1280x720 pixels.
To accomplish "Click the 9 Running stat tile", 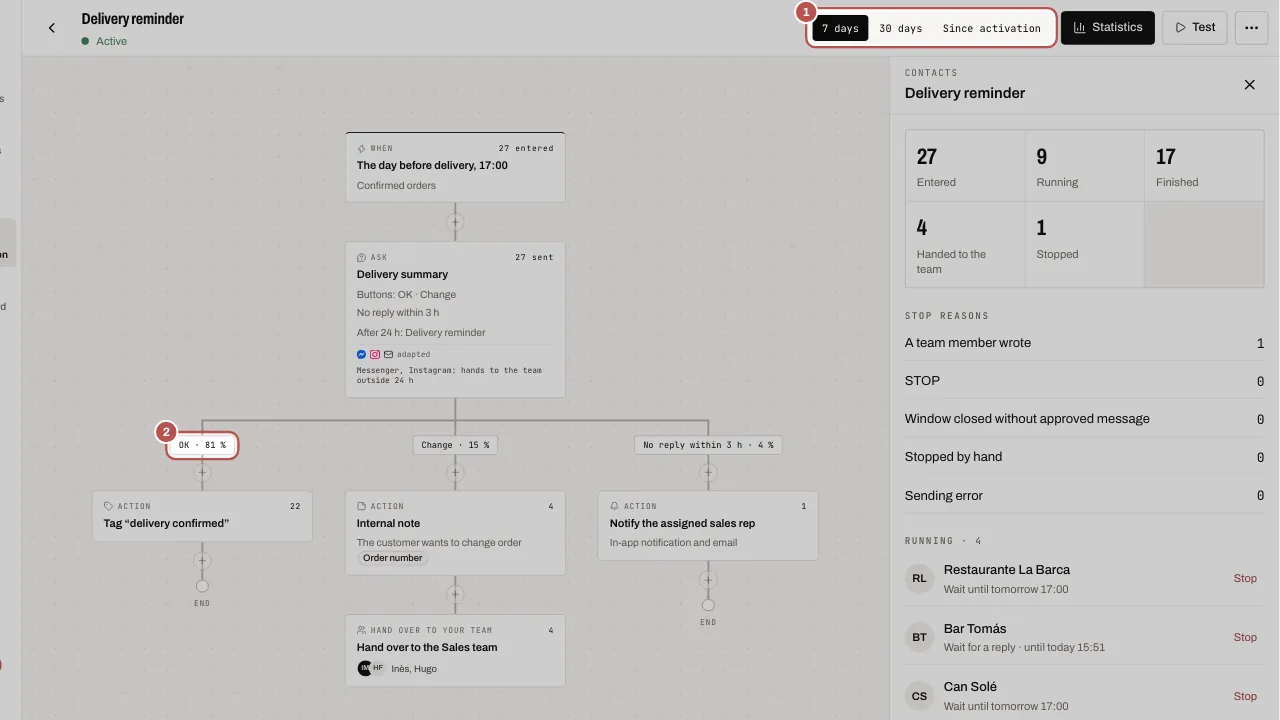I will click(1085, 166).
